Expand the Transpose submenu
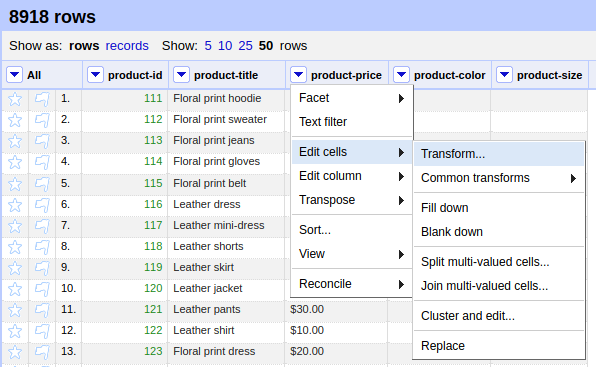 pyautogui.click(x=352, y=200)
